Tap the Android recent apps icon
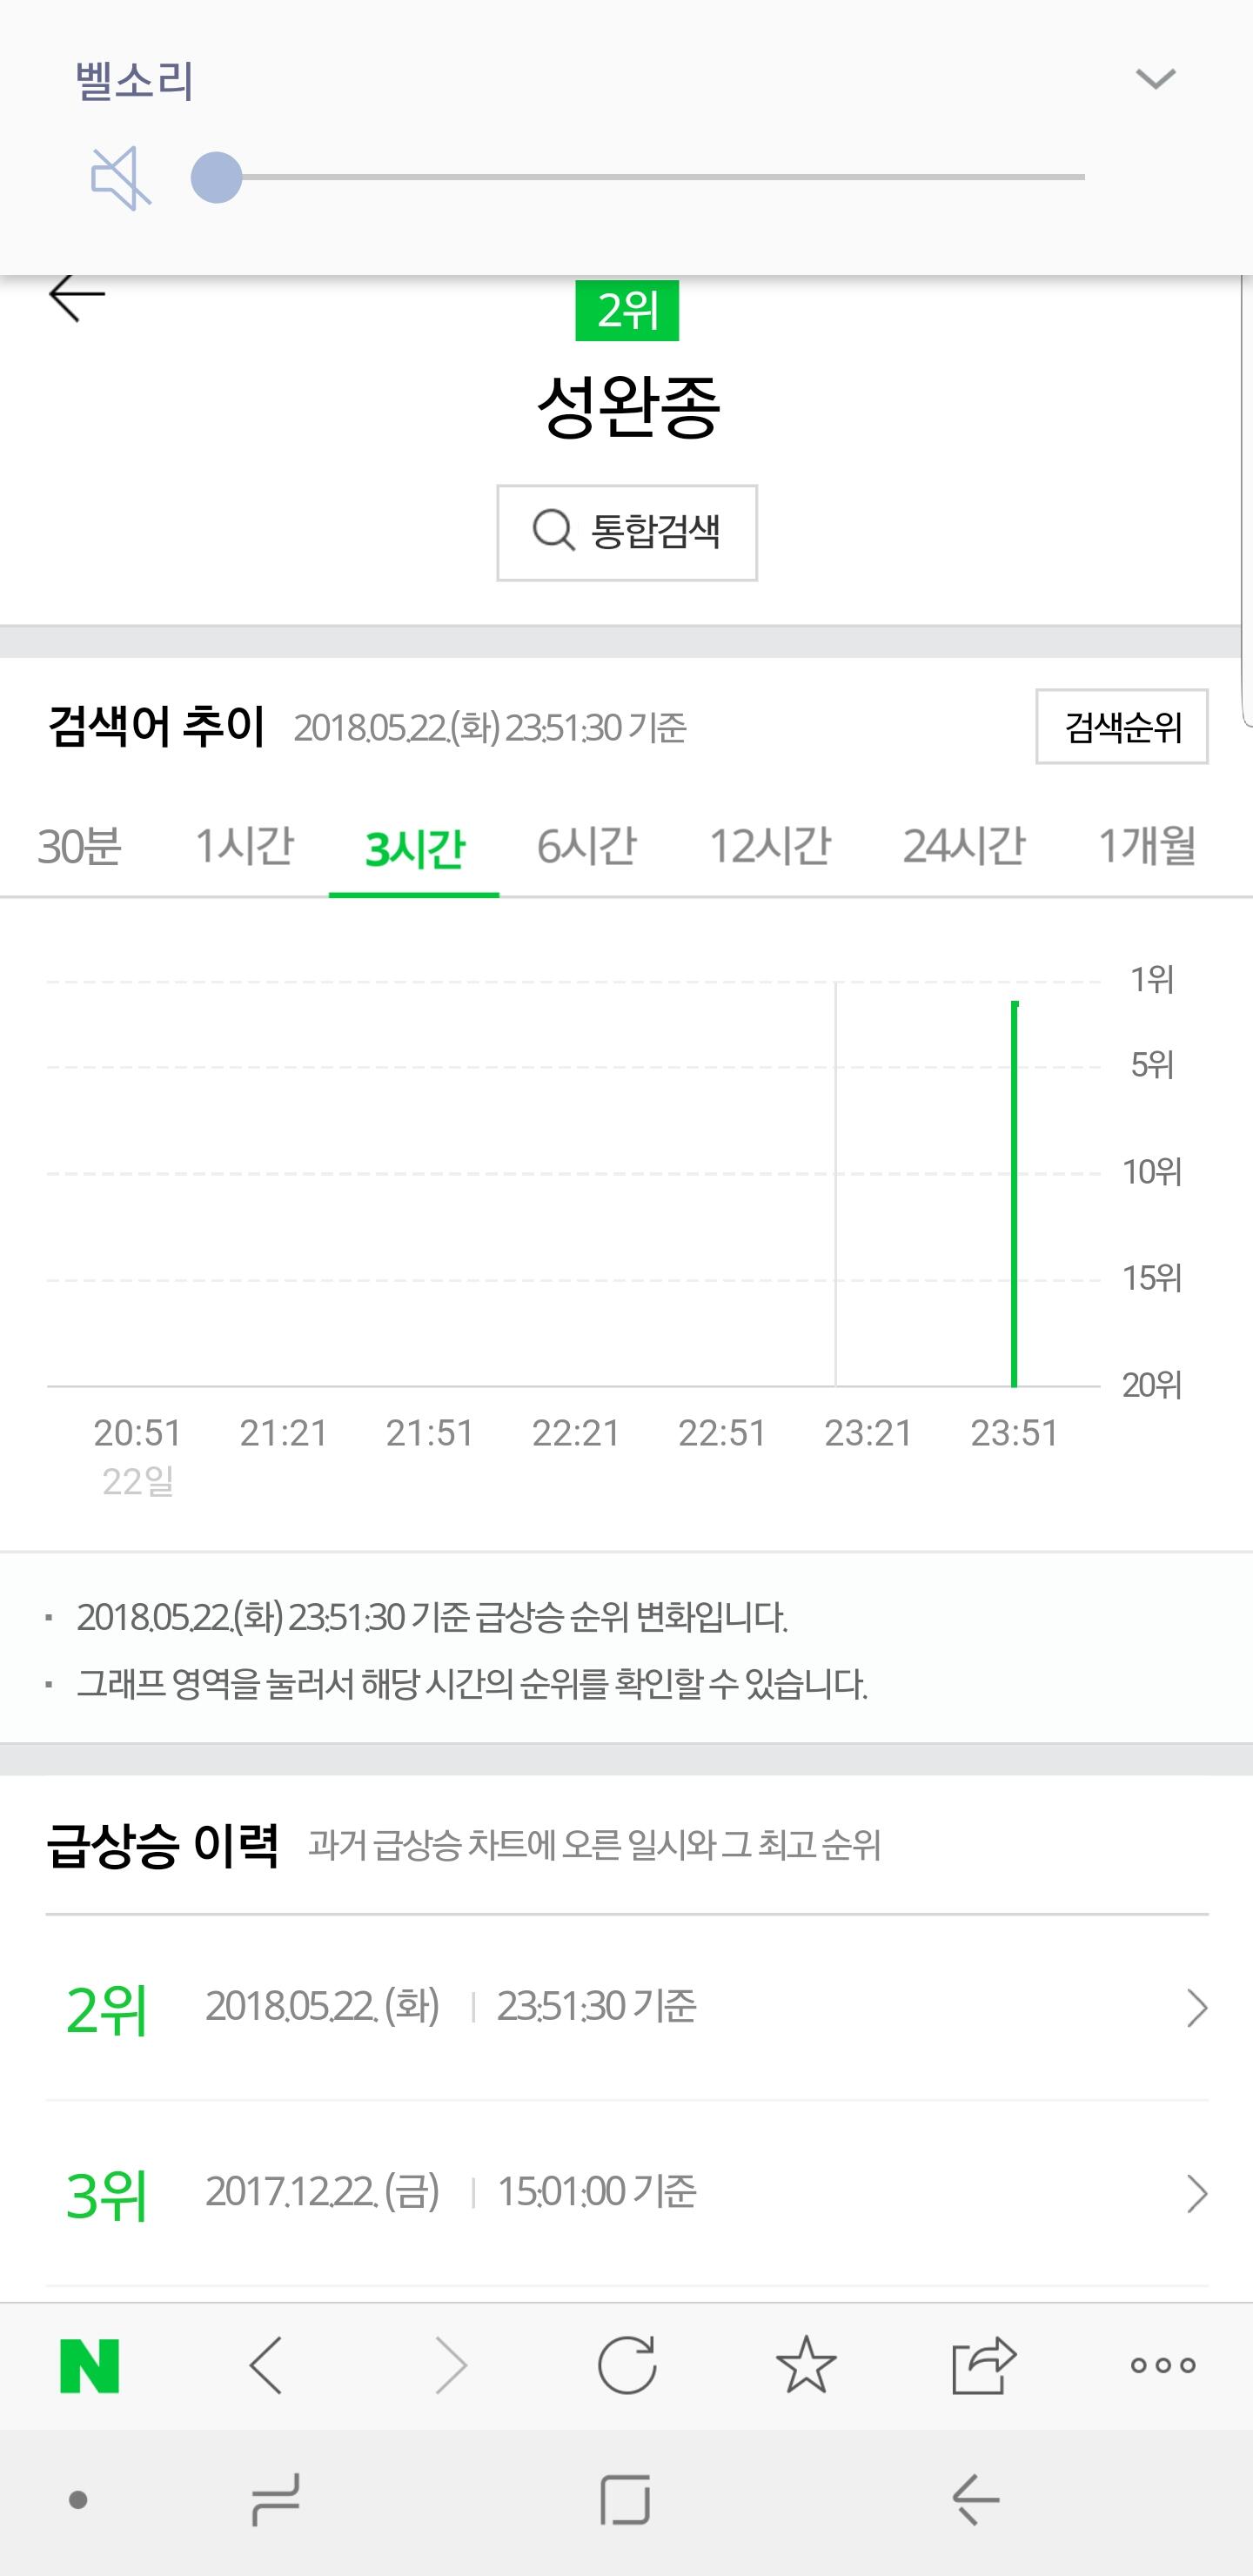 [275, 2500]
